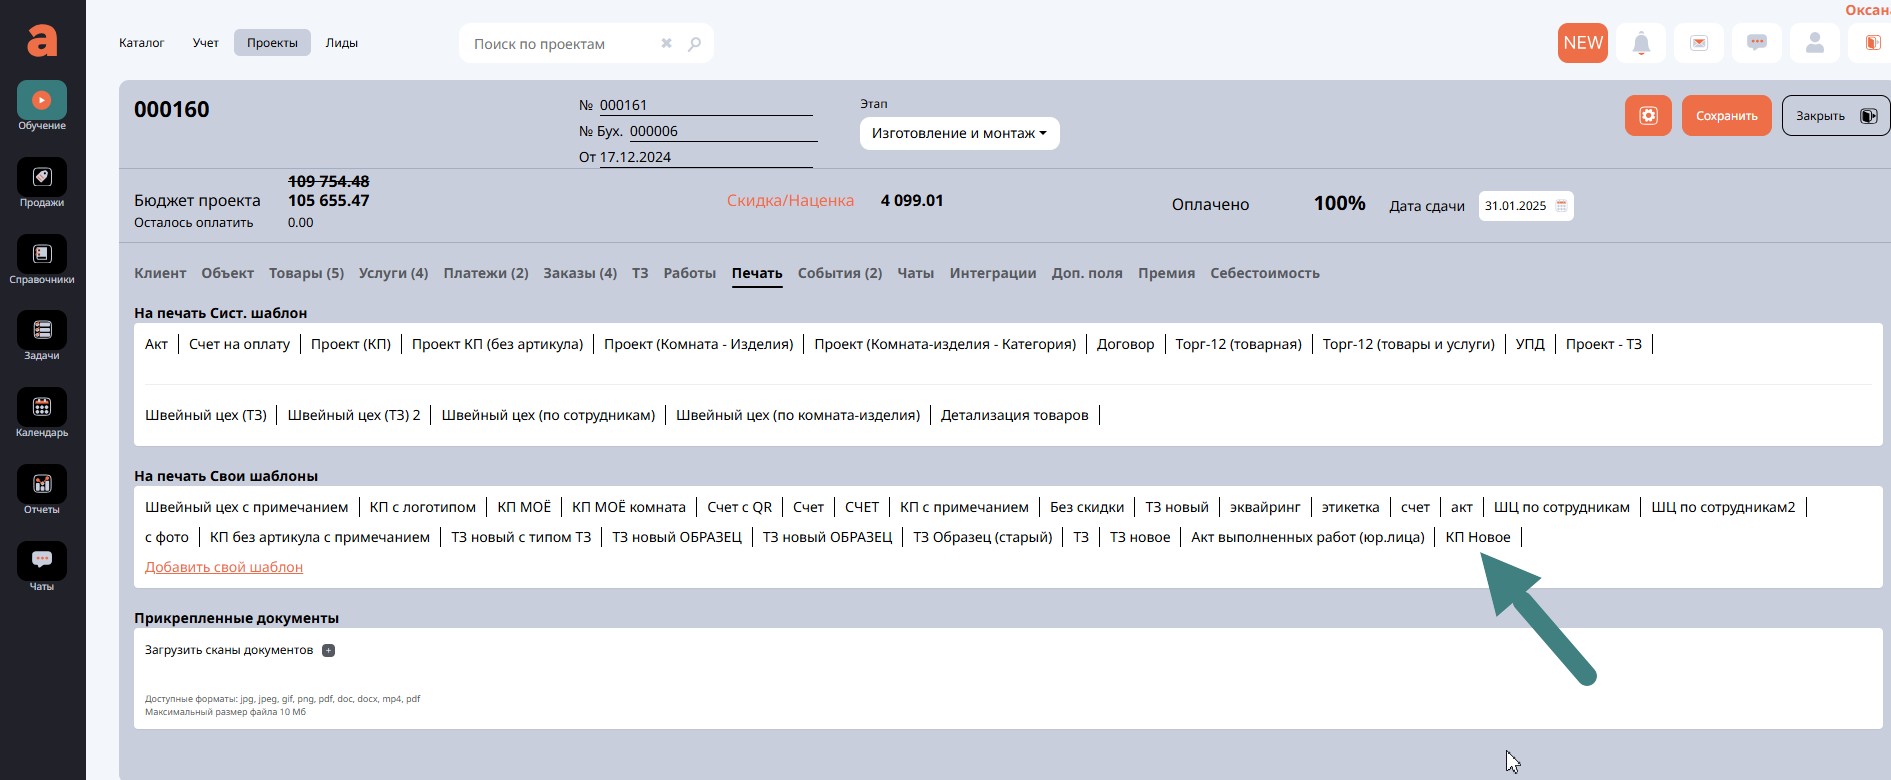The image size is (1891, 780).
Task: Print the КП Новое template
Action: pos(1477,537)
